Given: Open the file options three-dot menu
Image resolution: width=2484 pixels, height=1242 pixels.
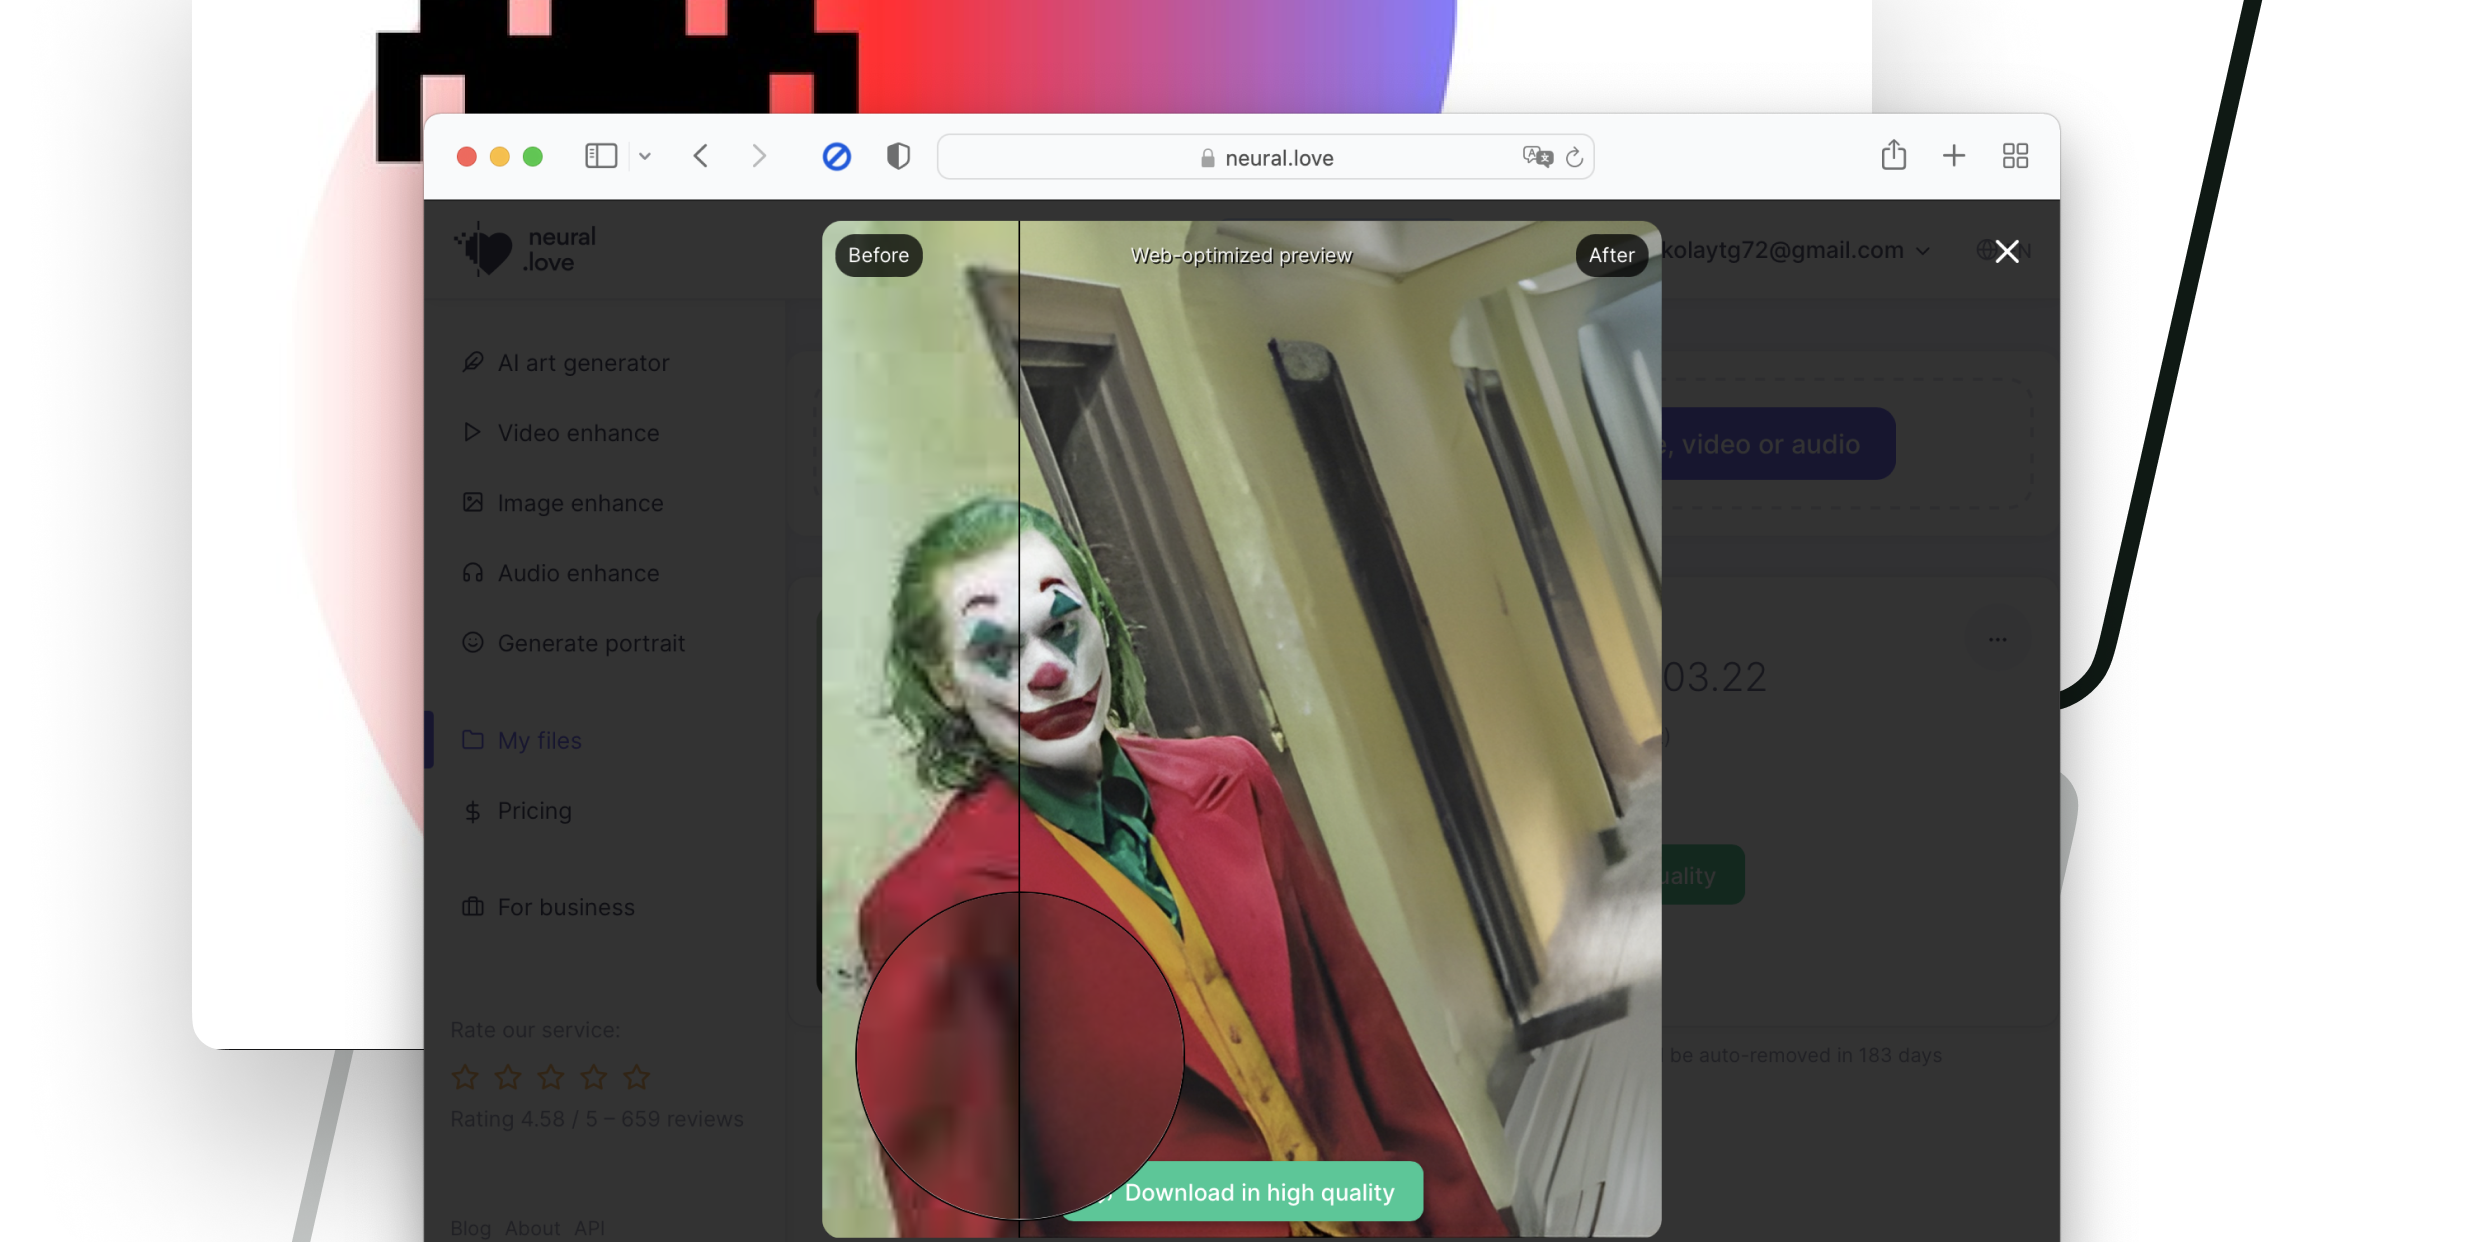Looking at the screenshot, I should pos(1997,639).
